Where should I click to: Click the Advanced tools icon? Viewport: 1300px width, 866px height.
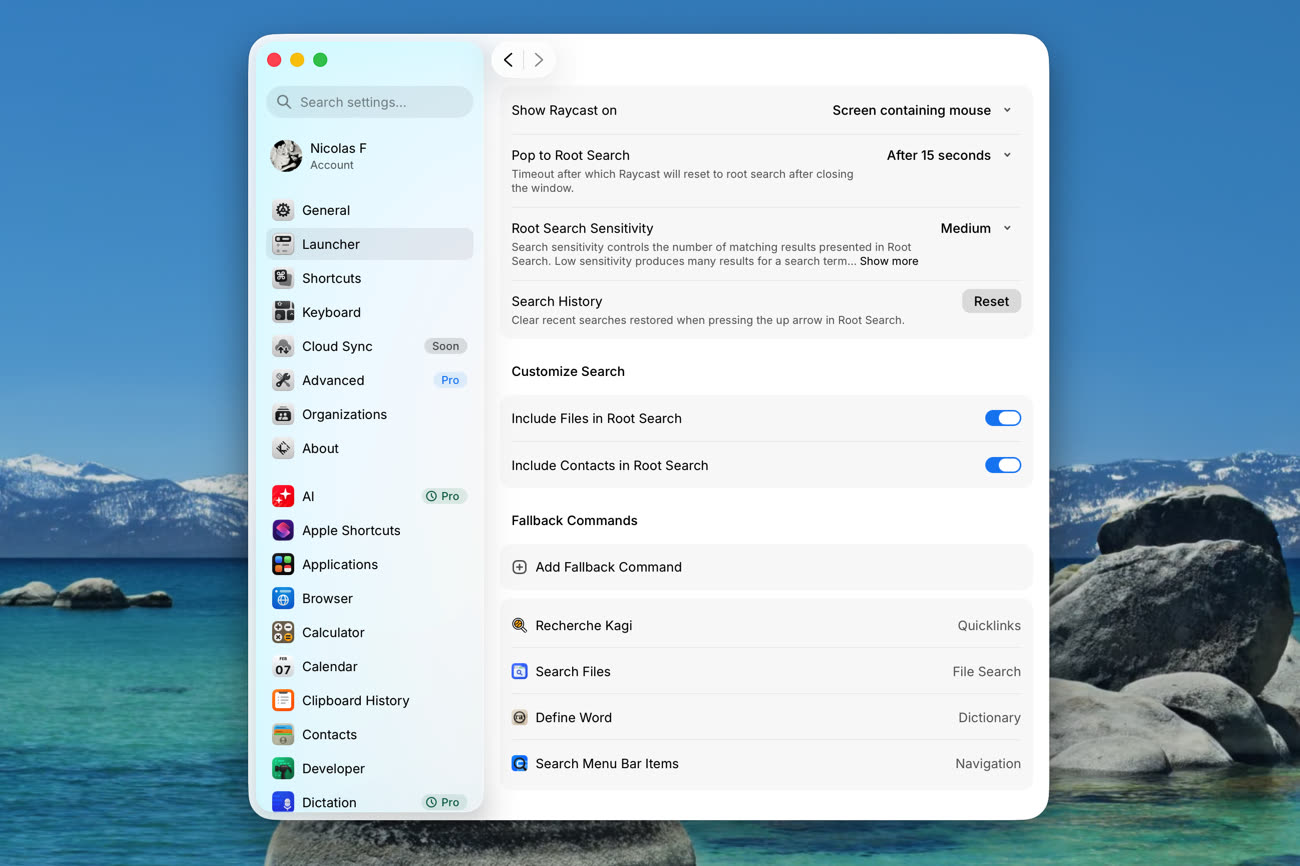[283, 380]
